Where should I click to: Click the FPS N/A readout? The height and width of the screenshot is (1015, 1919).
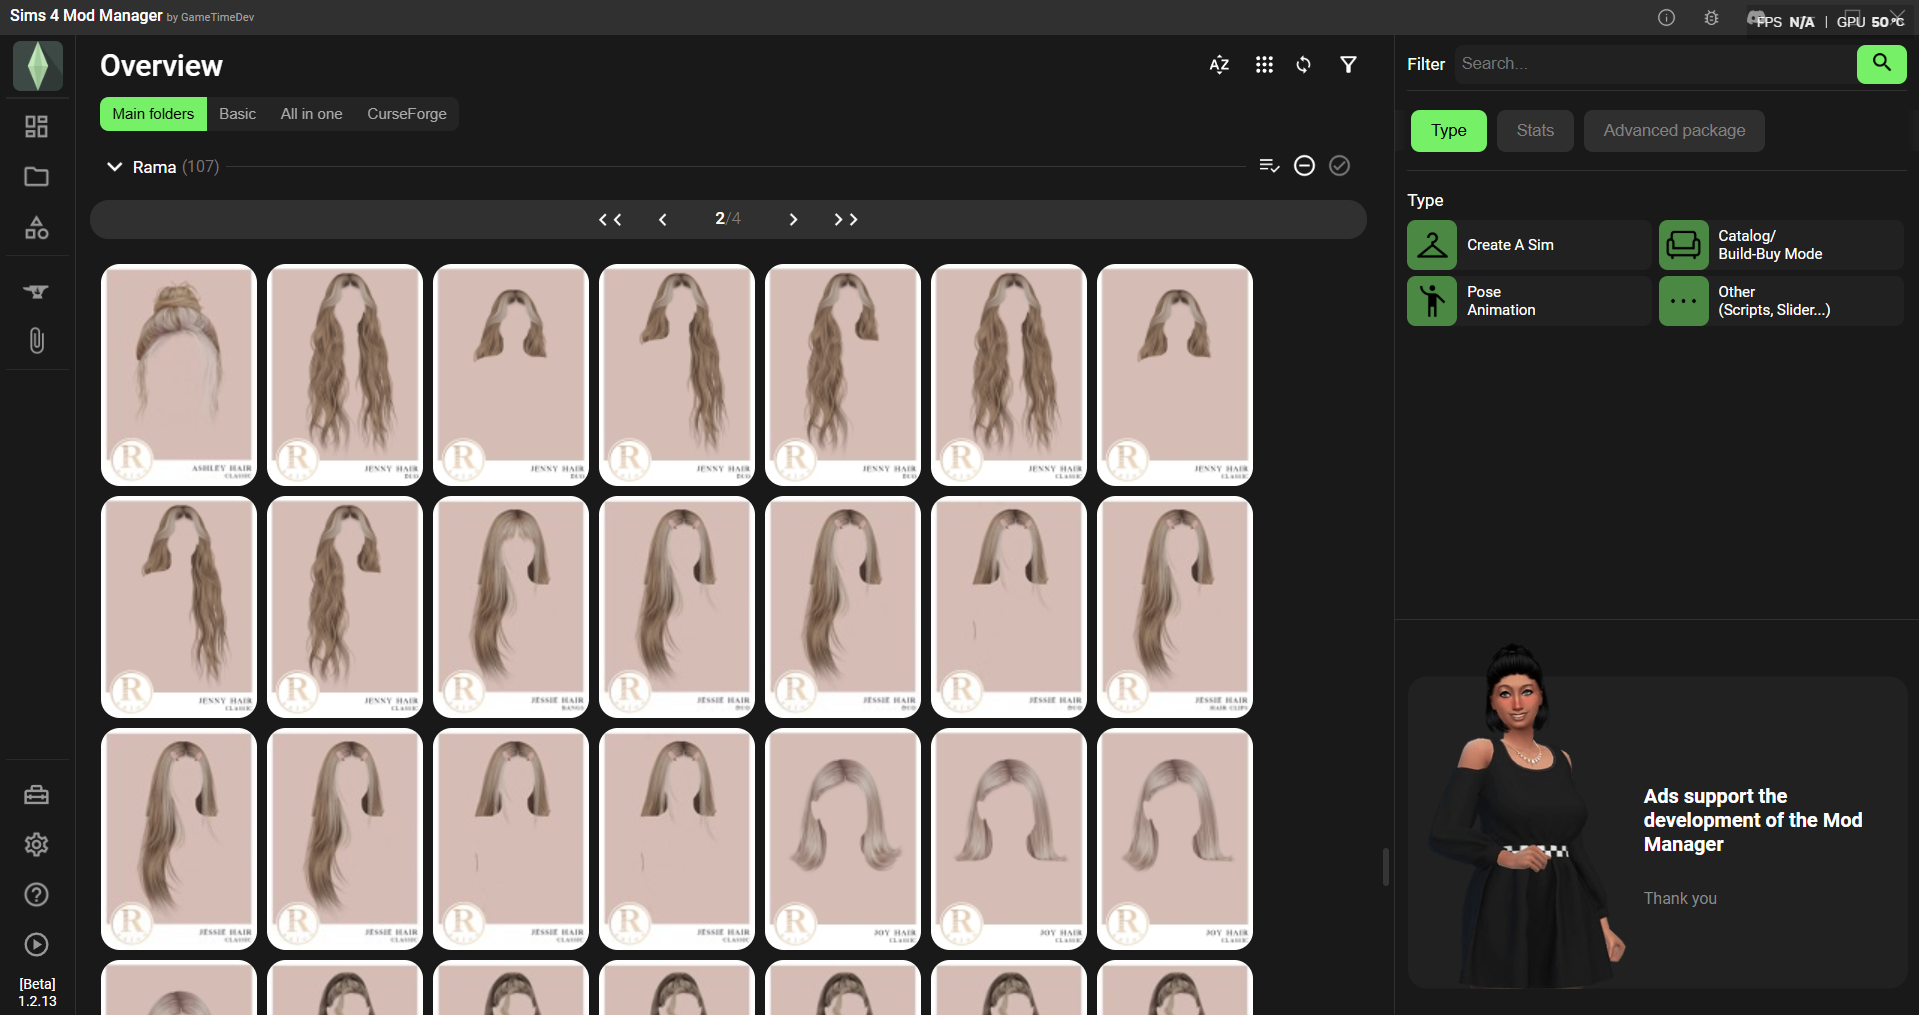pyautogui.click(x=1785, y=21)
